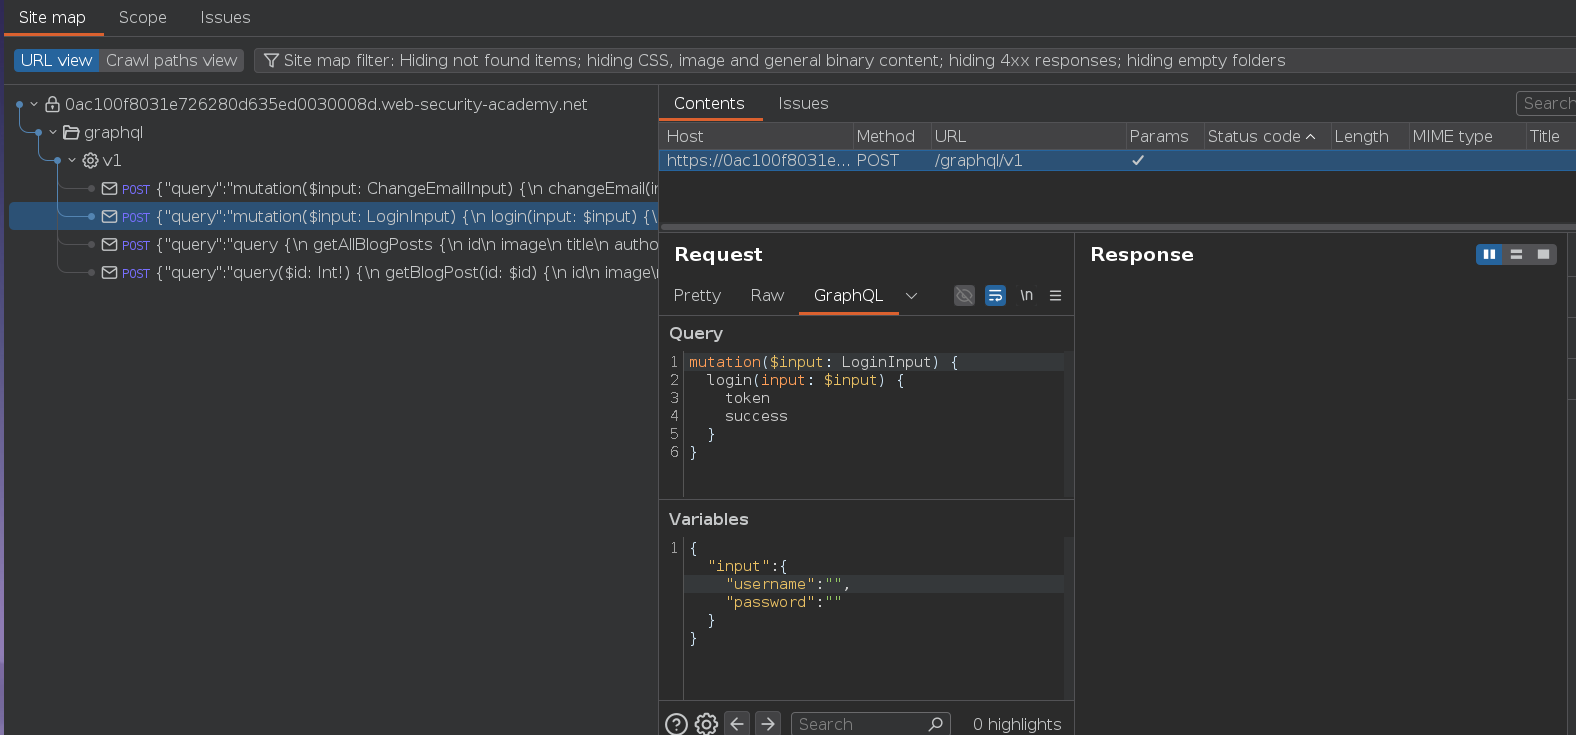Click the Search field in the Request panel
This screenshot has height=735, width=1576.
click(870, 724)
